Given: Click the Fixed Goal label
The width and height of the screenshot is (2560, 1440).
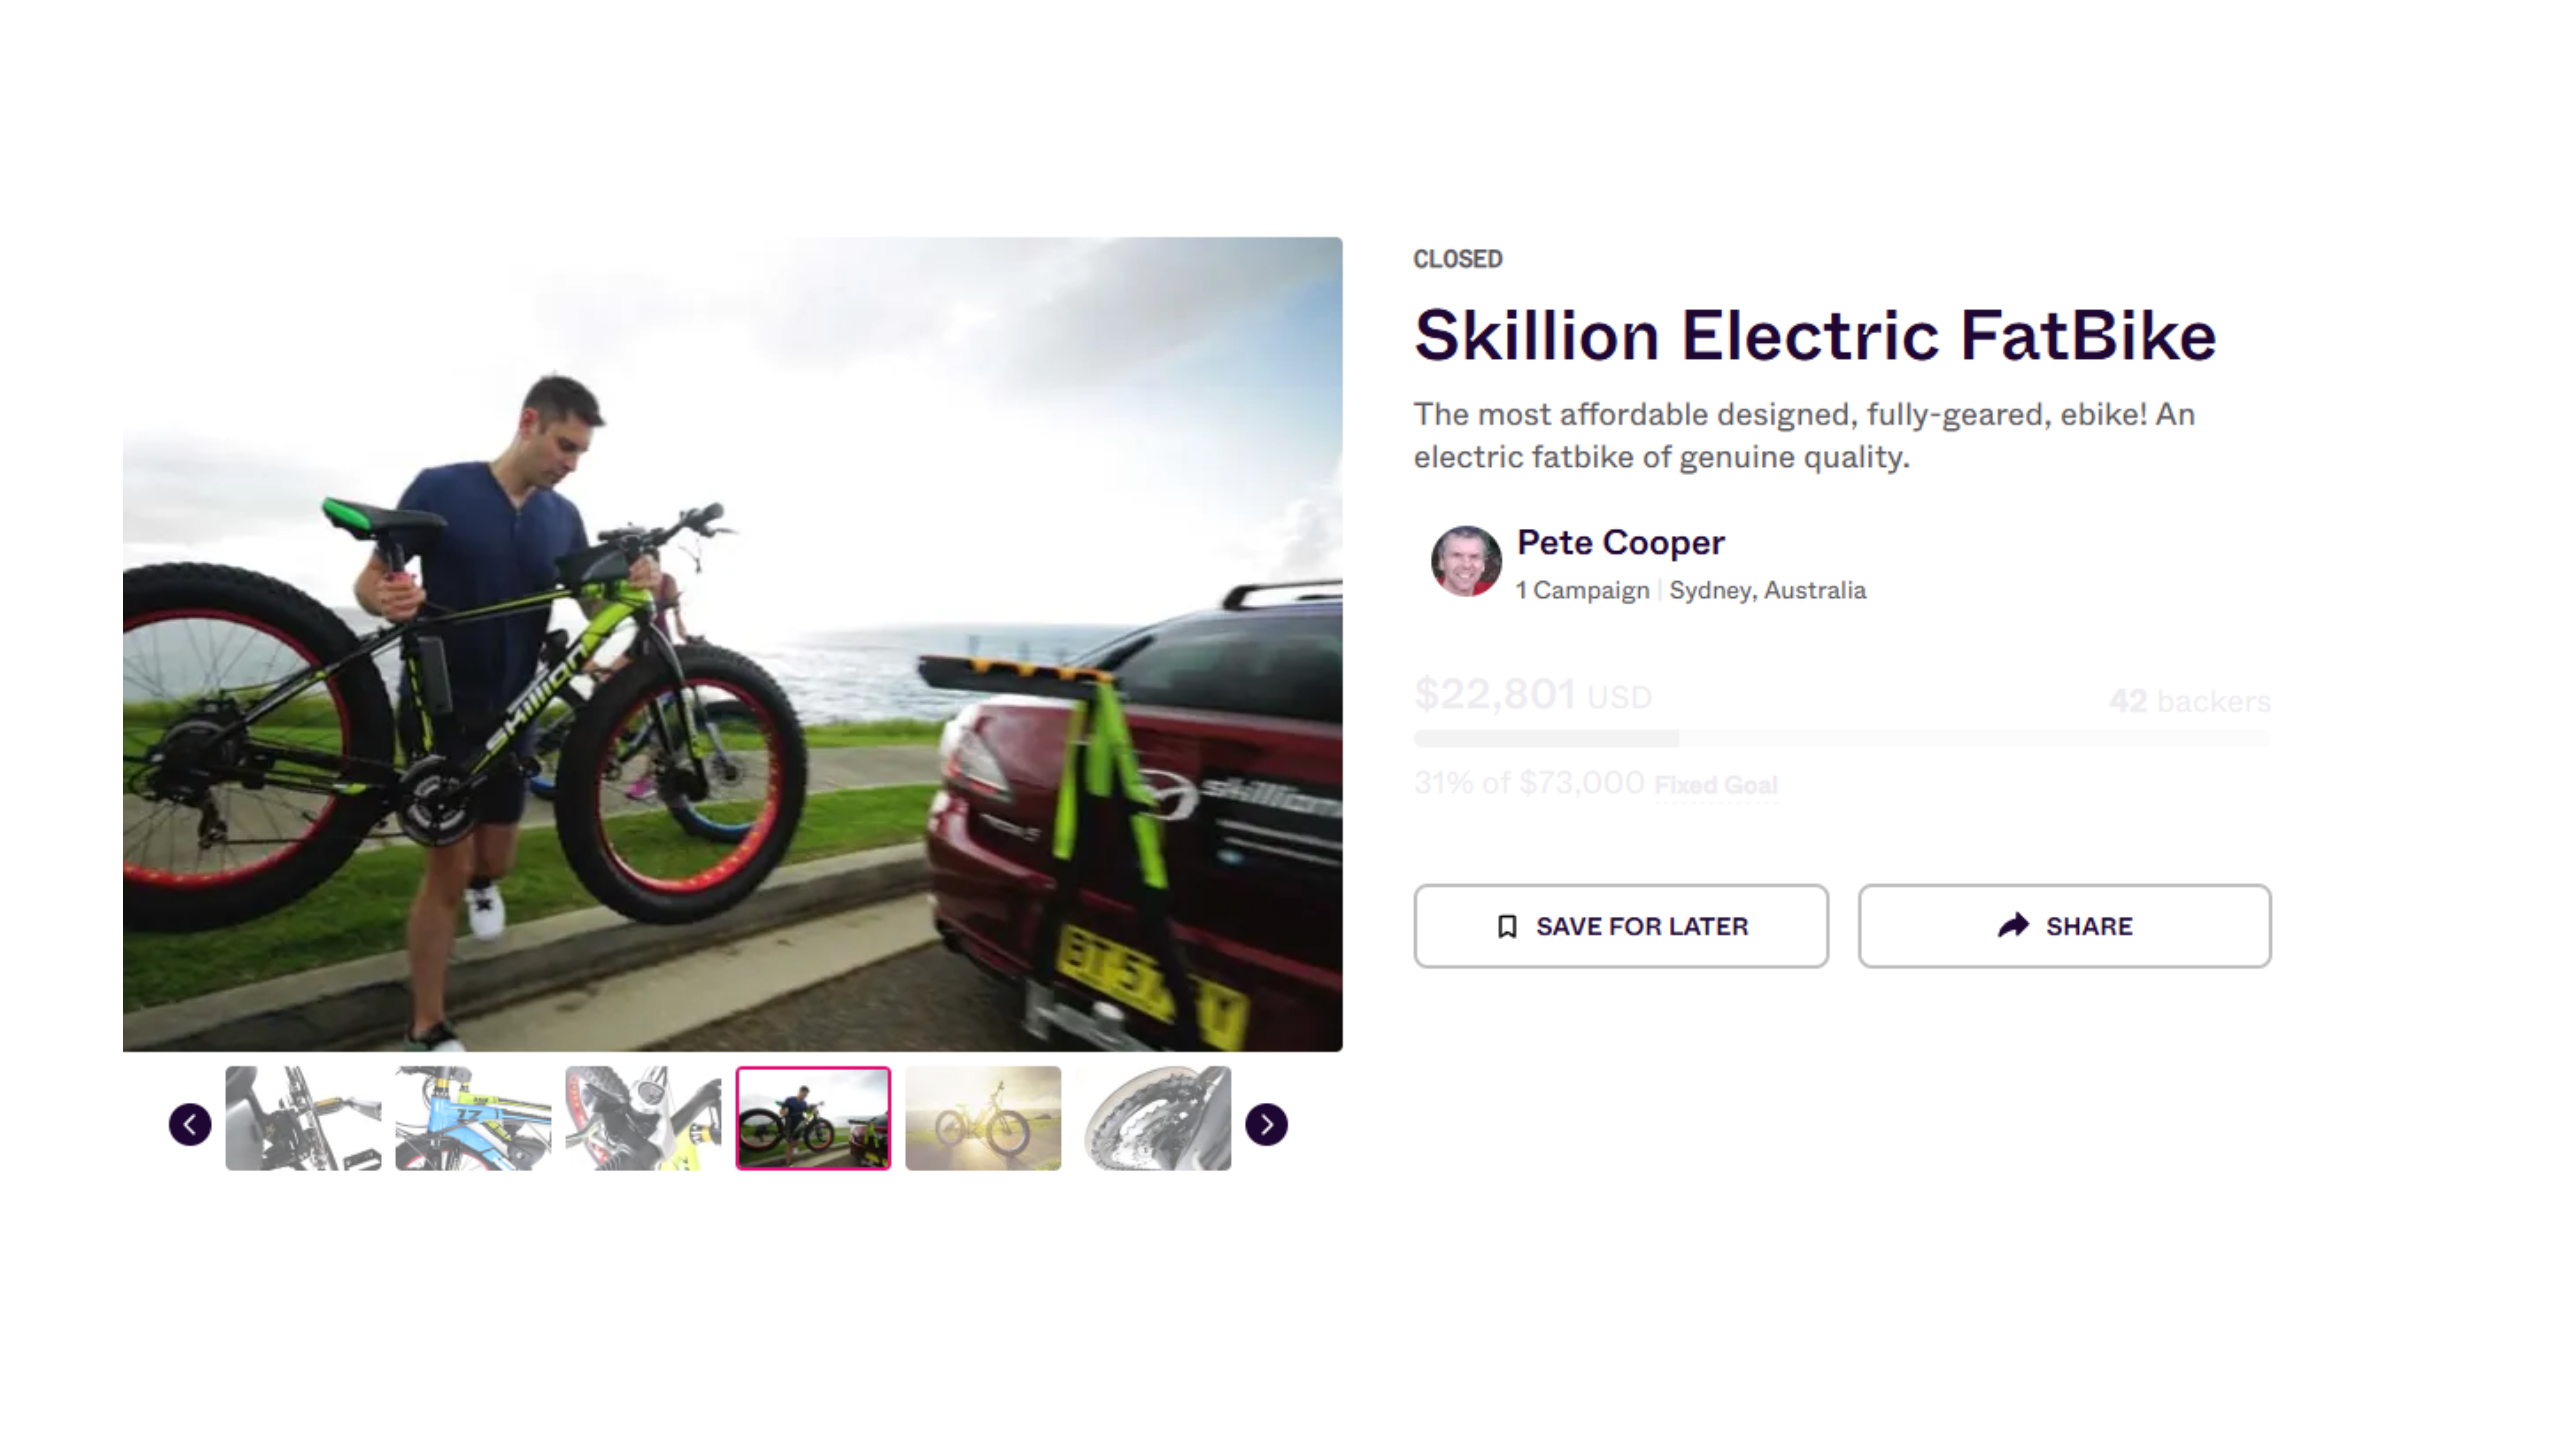Looking at the screenshot, I should point(1716,785).
